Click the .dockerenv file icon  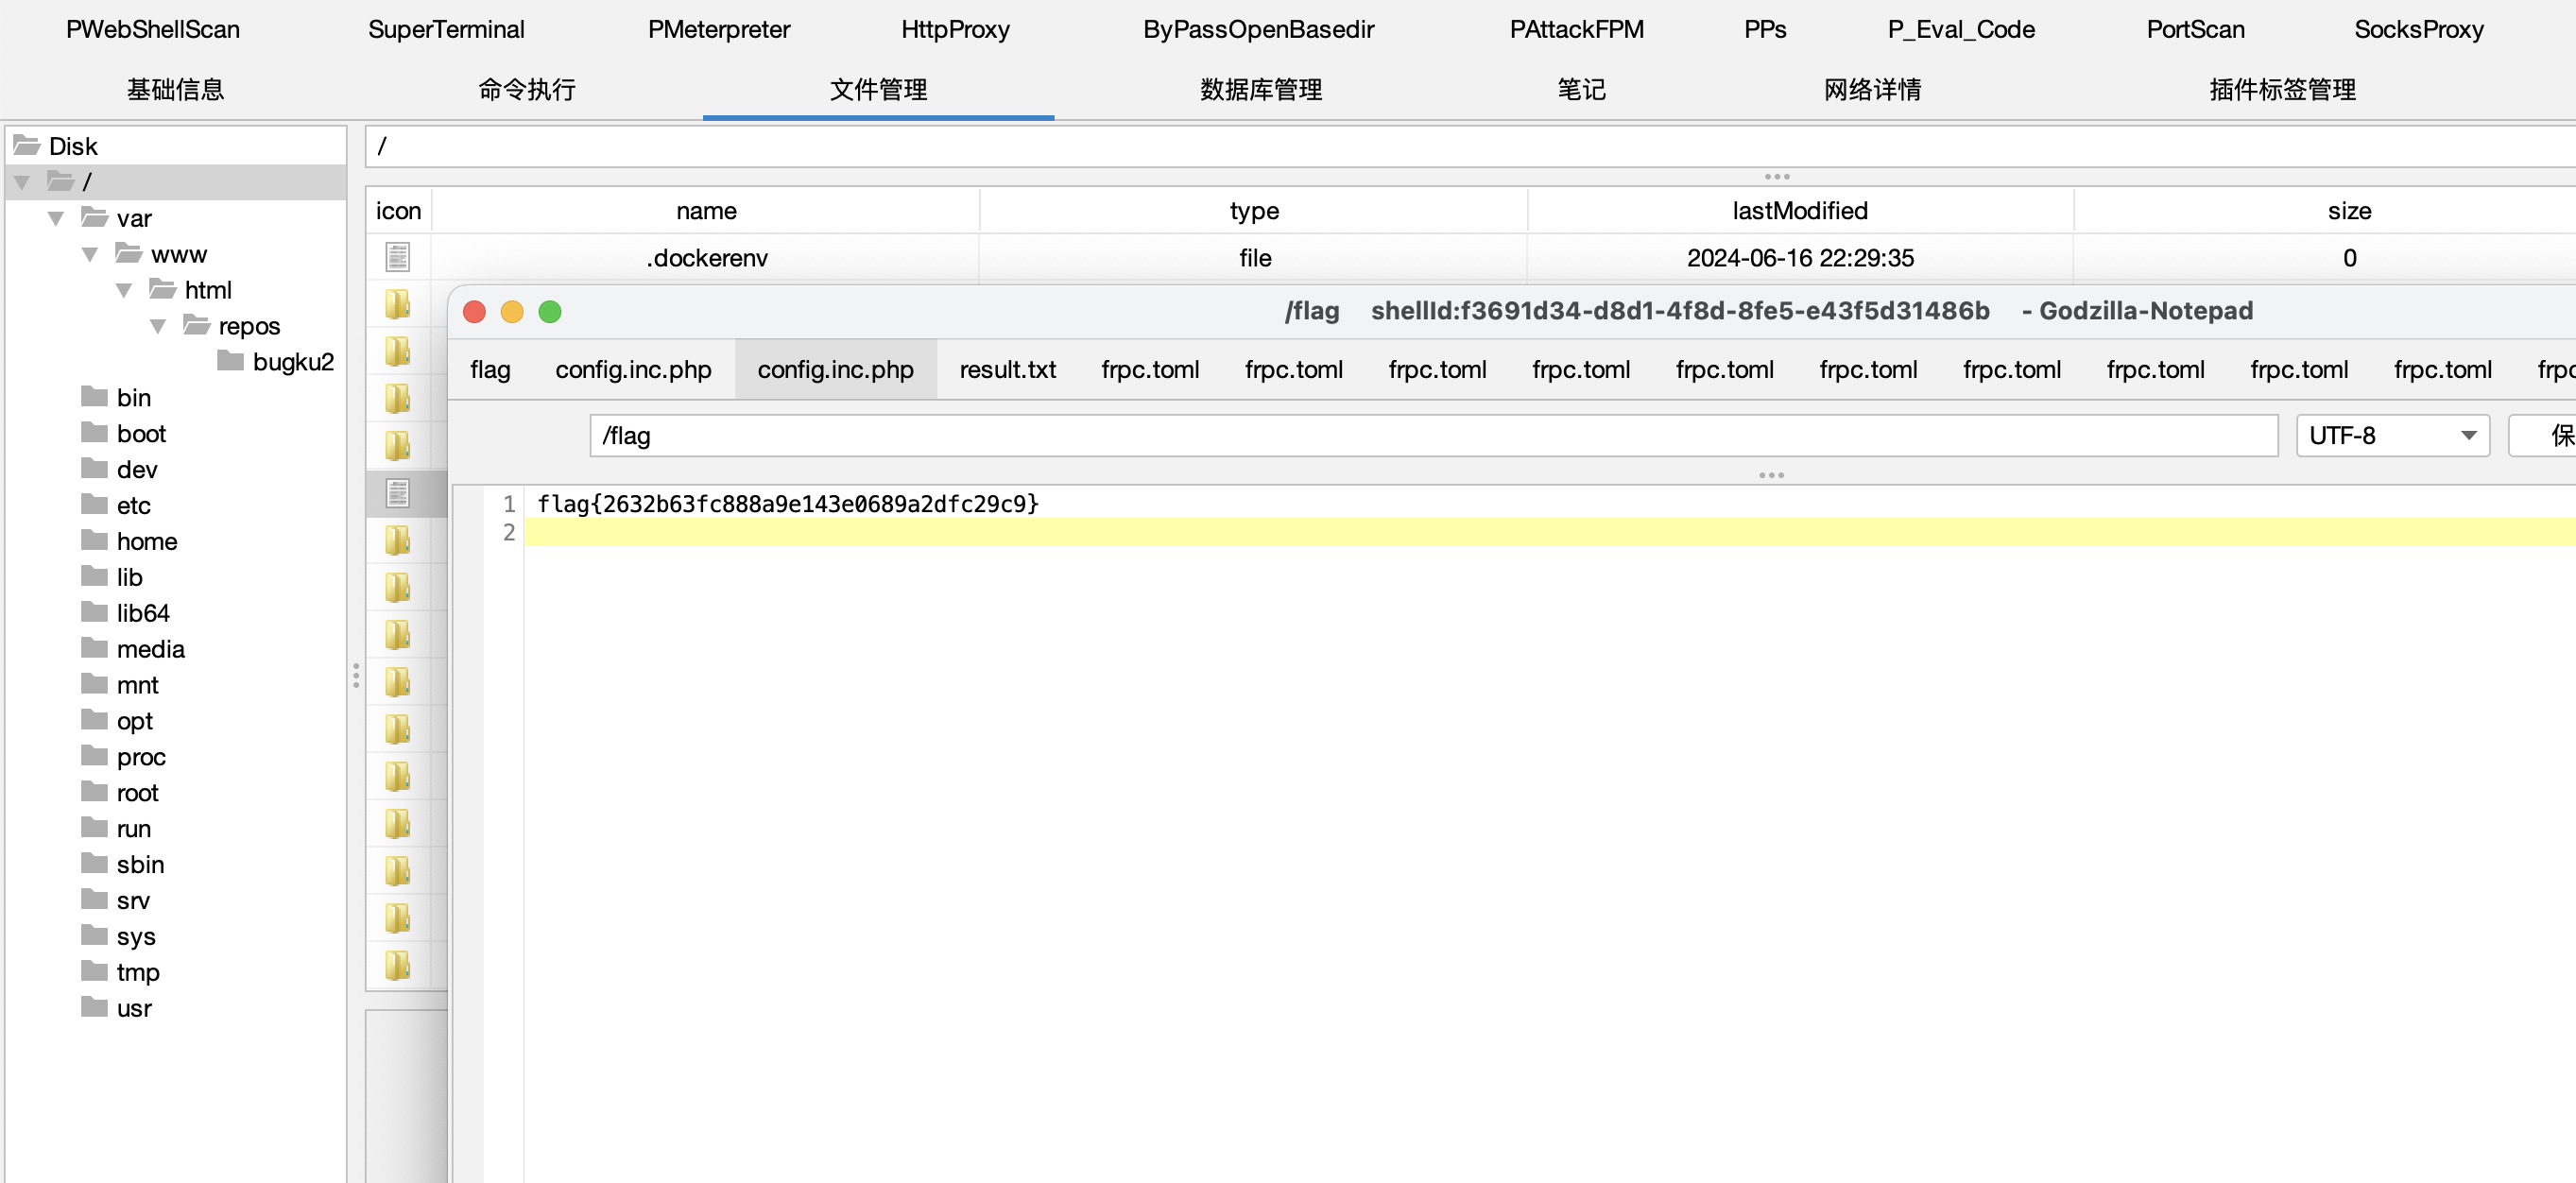[x=398, y=258]
